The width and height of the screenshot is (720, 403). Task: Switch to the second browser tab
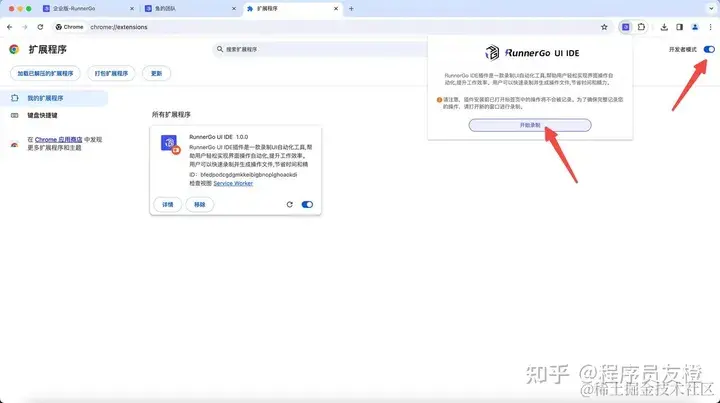point(189,8)
